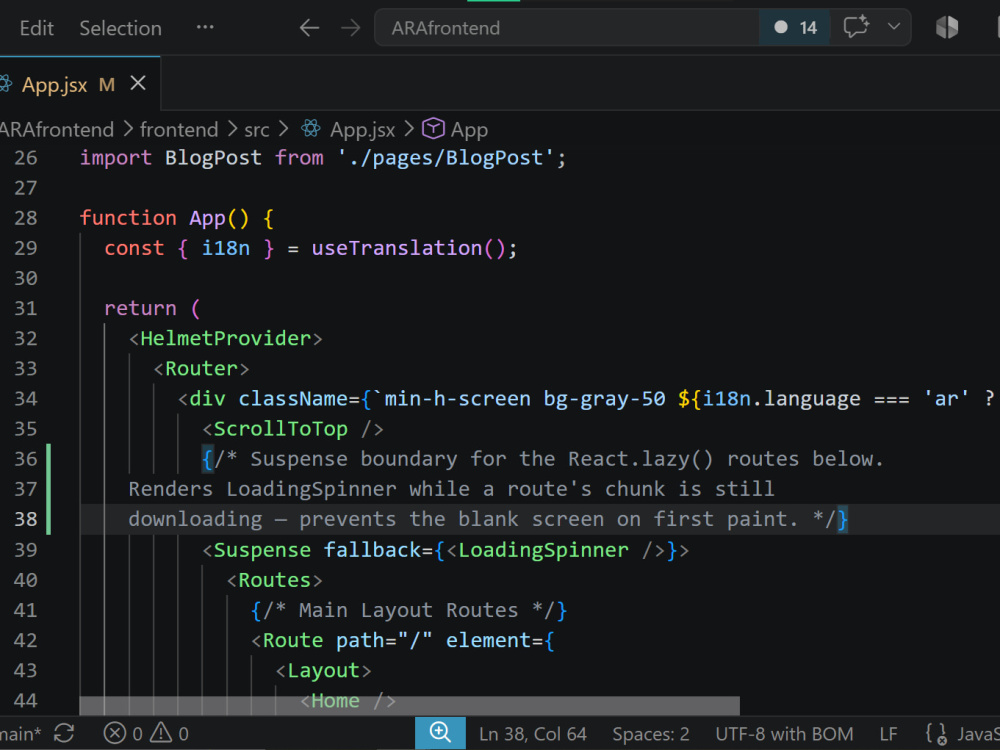Click the ARAfrontend command center search box
The height and width of the screenshot is (750, 1000).
point(566,28)
